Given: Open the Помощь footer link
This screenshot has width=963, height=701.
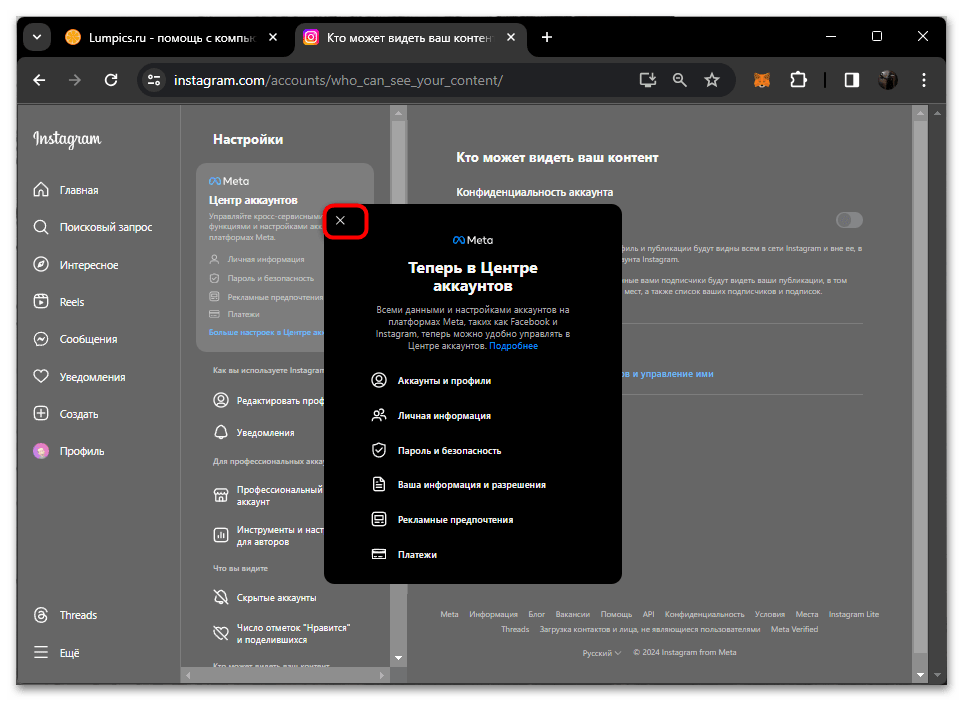Looking at the screenshot, I should 616,614.
